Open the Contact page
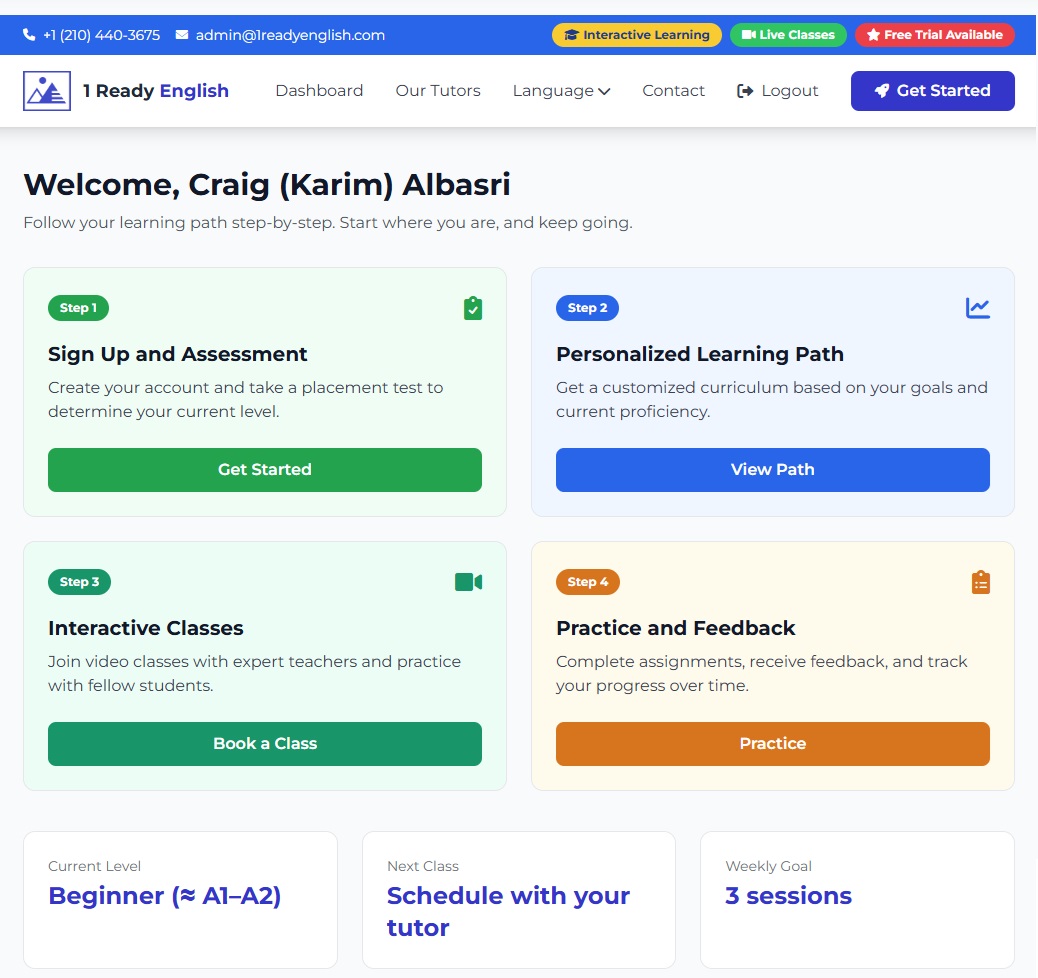The image size is (1038, 978). (673, 91)
